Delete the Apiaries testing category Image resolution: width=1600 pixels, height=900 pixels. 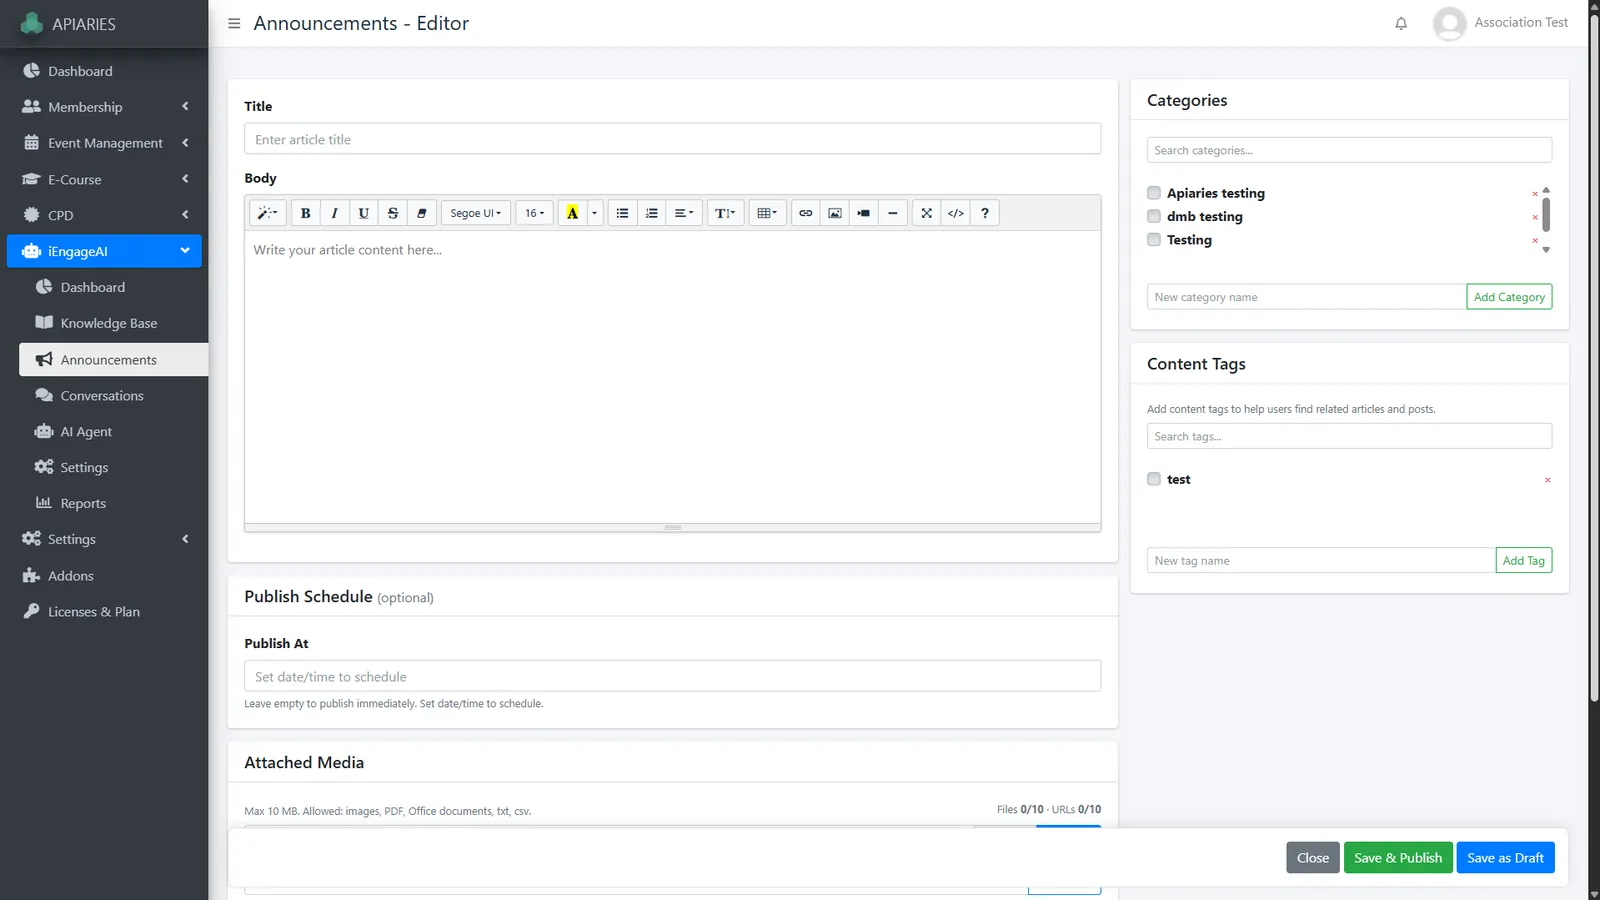tap(1535, 194)
